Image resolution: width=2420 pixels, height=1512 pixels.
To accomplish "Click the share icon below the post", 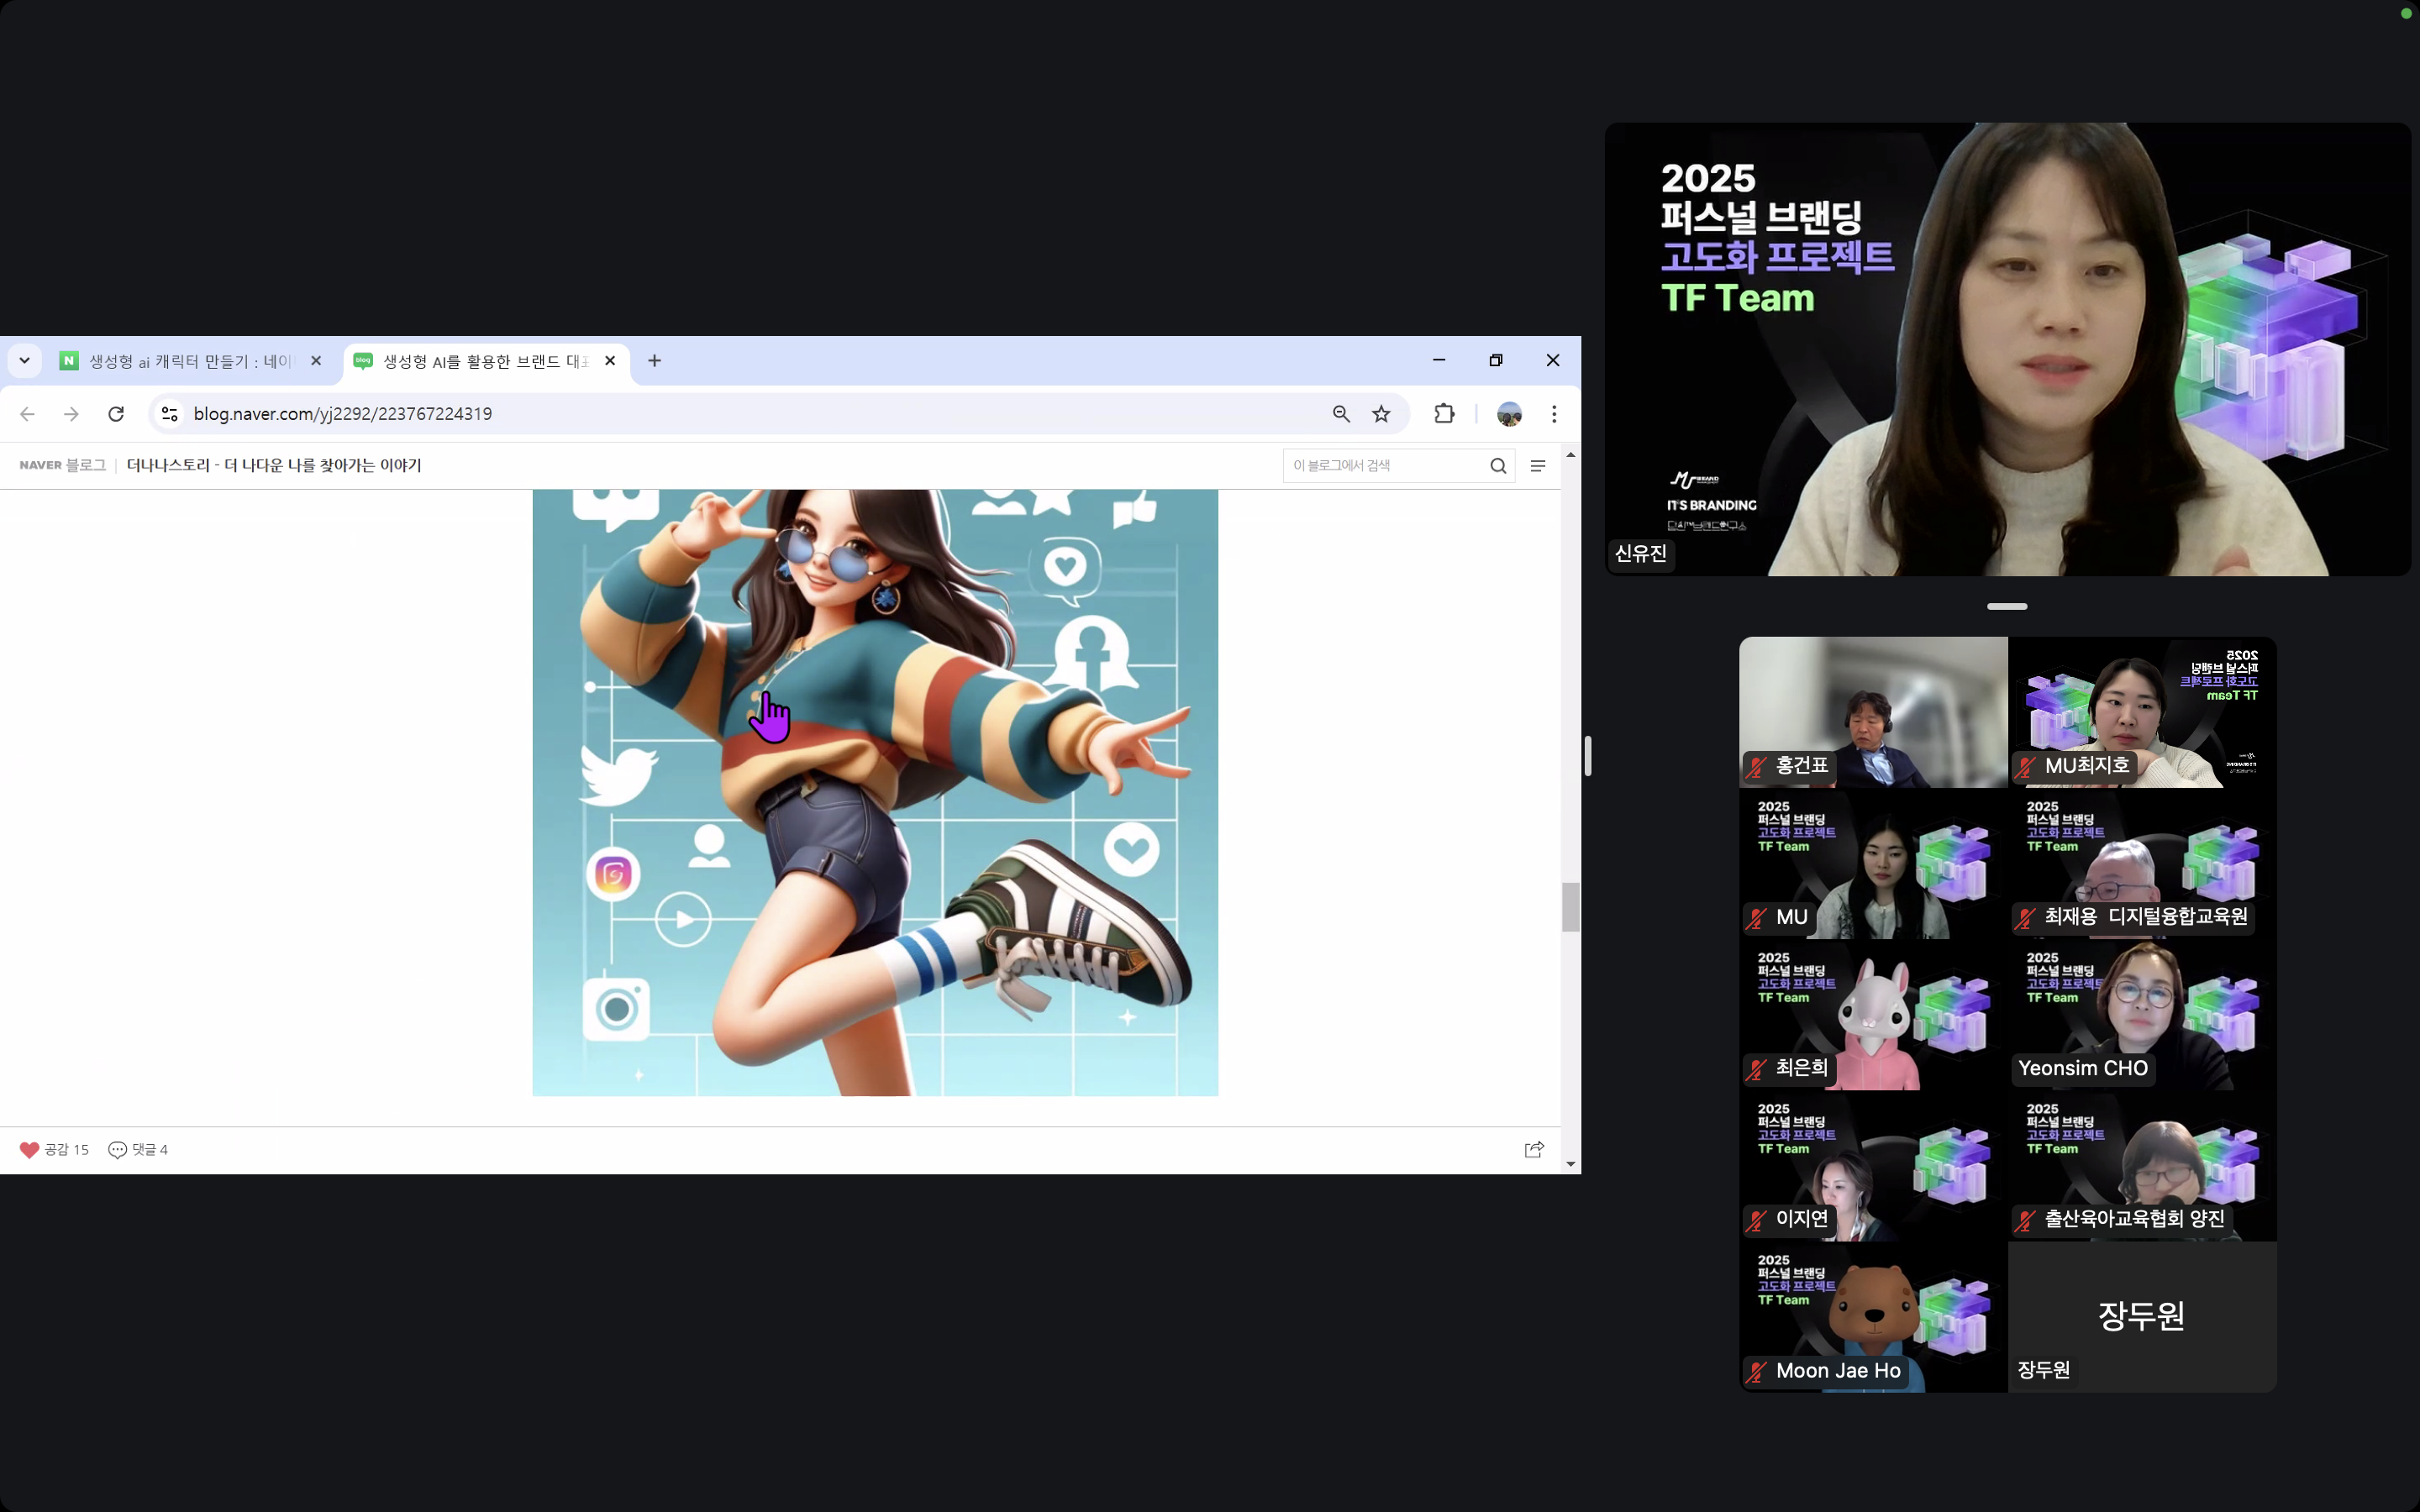I will 1534,1150.
